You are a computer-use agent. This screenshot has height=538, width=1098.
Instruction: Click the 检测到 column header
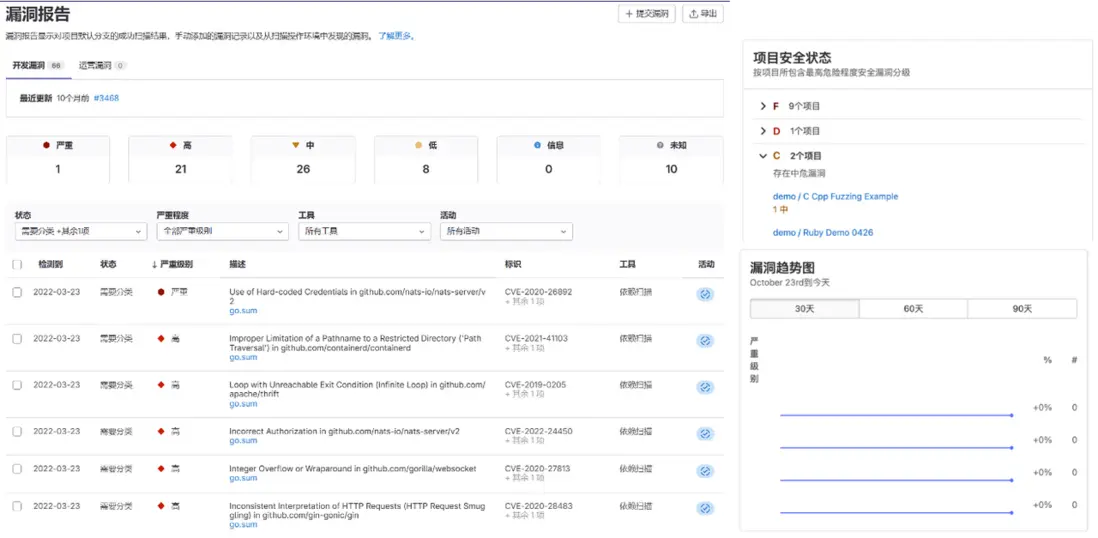(x=51, y=265)
